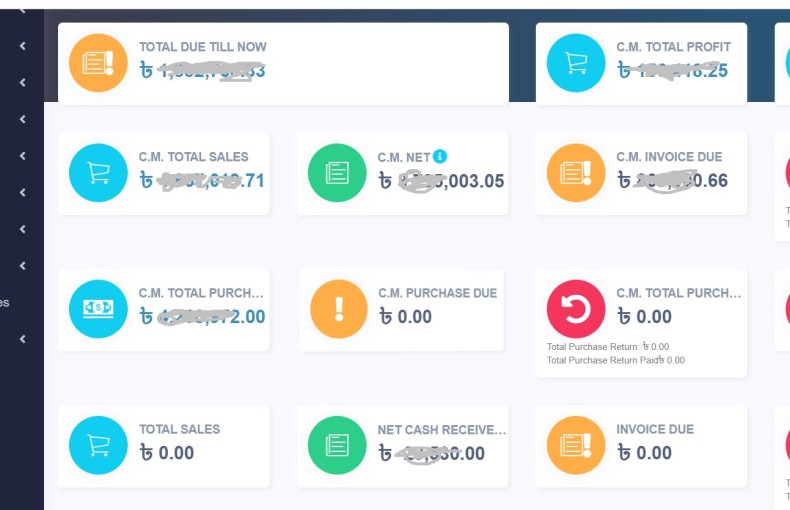Image resolution: width=790 pixels, height=510 pixels.
Task: Click the blue cart icon for C.M. Total Sales
Action: point(98,173)
